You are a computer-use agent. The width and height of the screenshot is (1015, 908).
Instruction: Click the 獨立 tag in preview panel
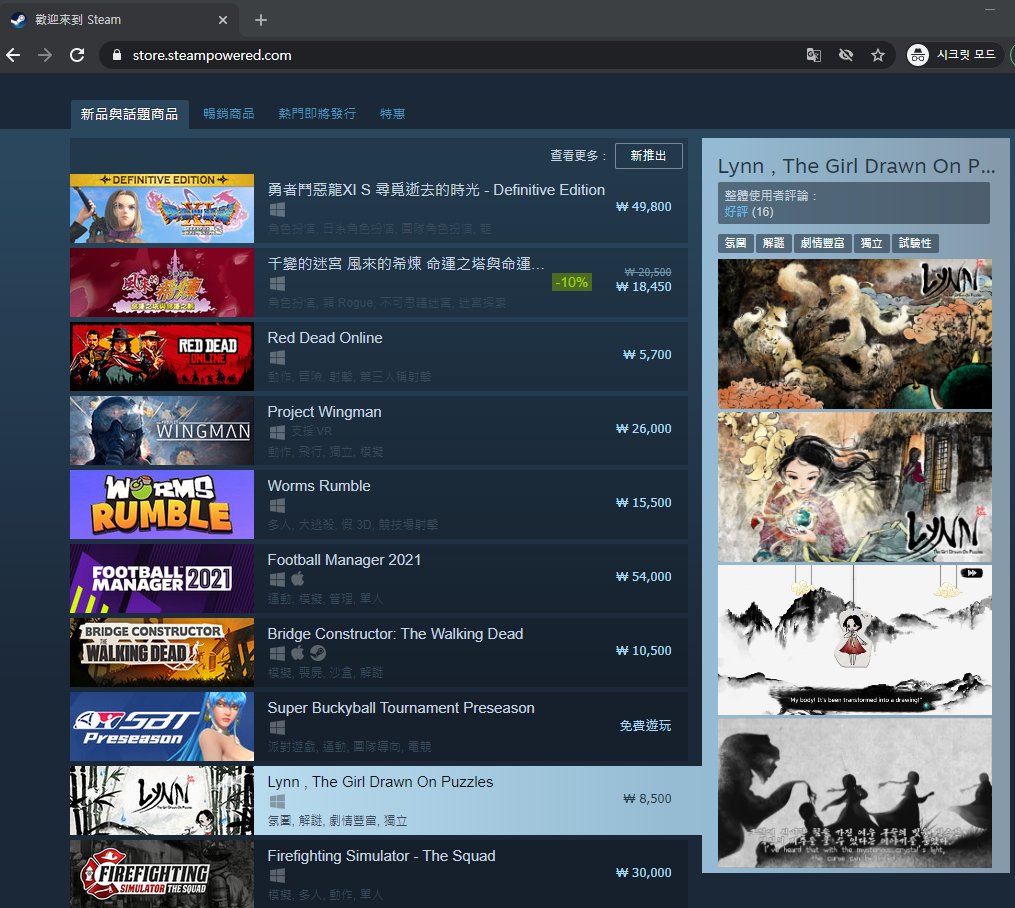coord(871,243)
